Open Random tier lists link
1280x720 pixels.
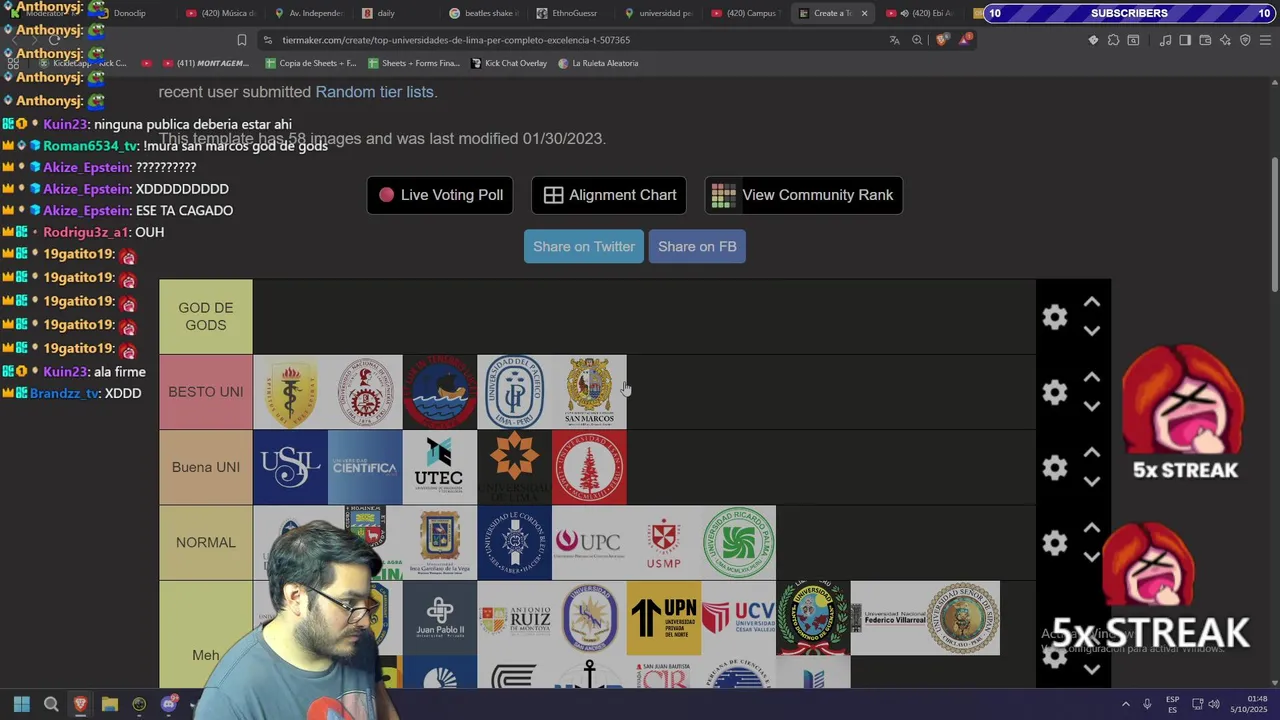[x=374, y=92]
